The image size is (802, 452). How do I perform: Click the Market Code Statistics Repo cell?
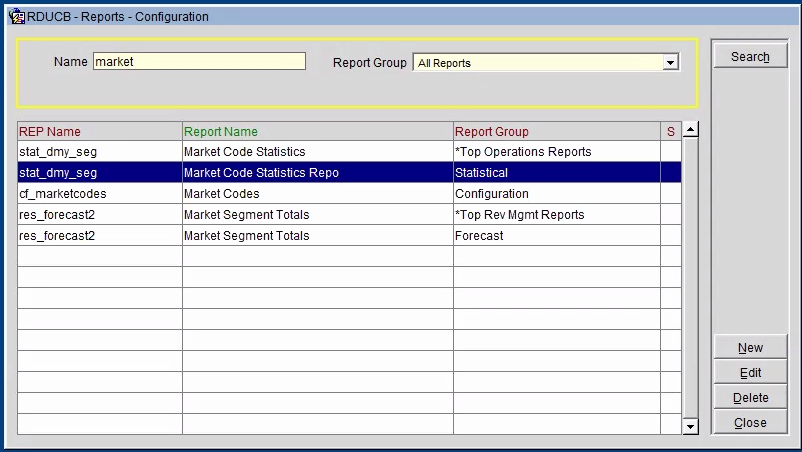click(318, 173)
